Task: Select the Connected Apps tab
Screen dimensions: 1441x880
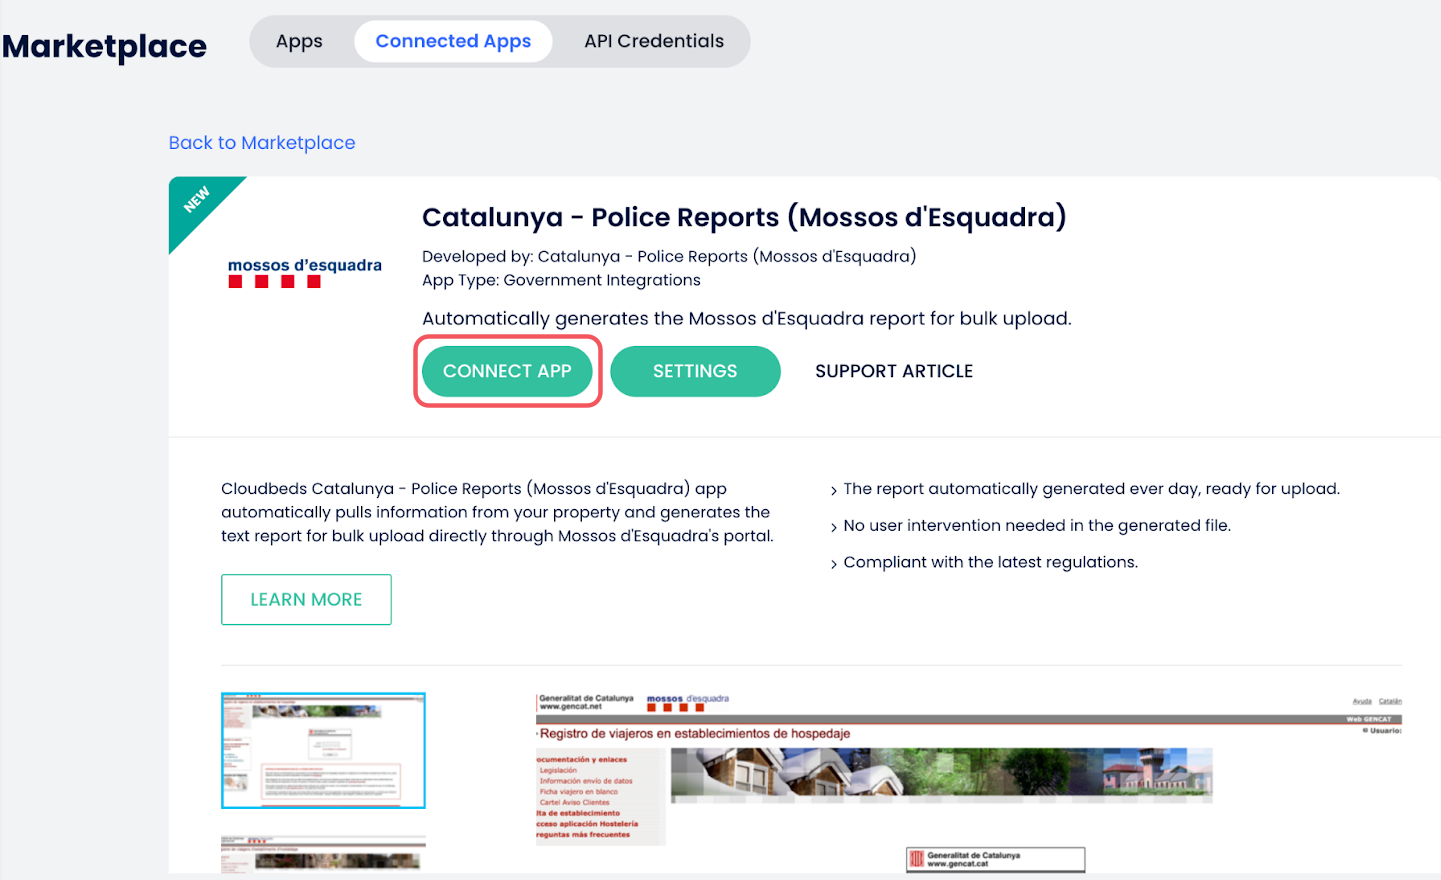Action: [x=453, y=41]
